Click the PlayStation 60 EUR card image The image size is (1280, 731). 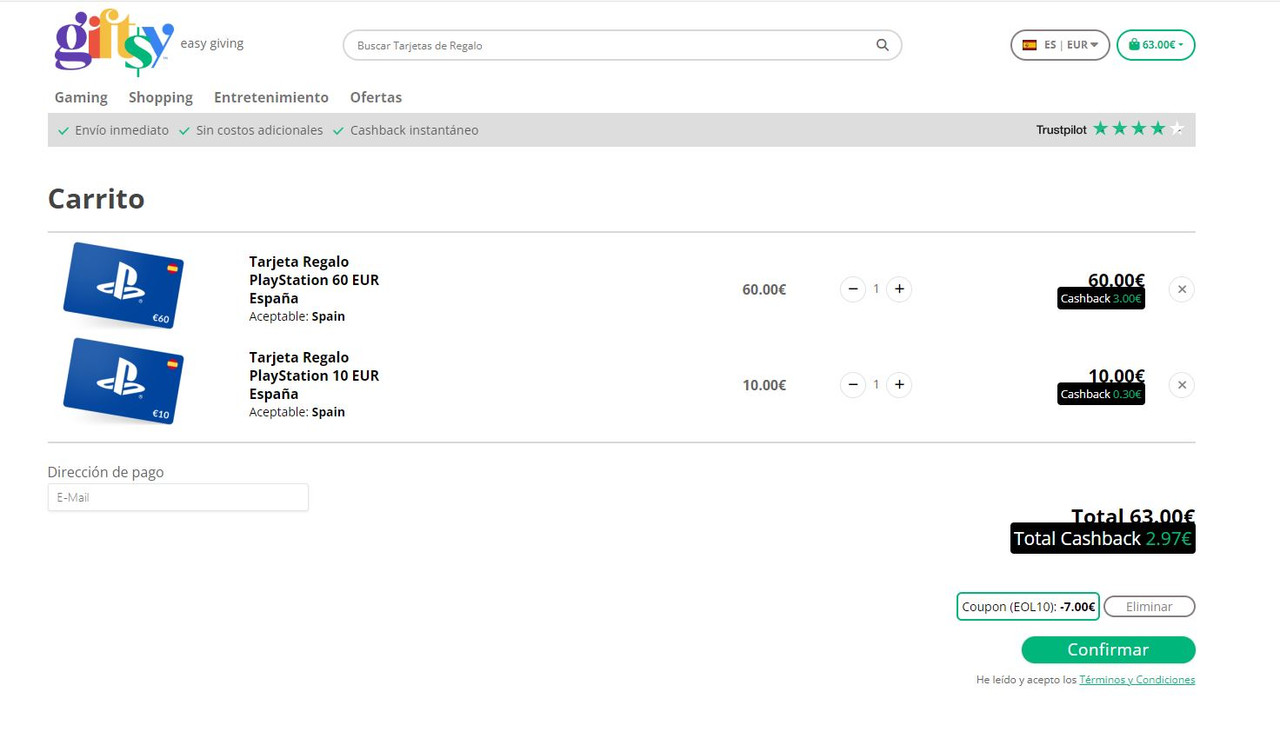[x=123, y=285]
